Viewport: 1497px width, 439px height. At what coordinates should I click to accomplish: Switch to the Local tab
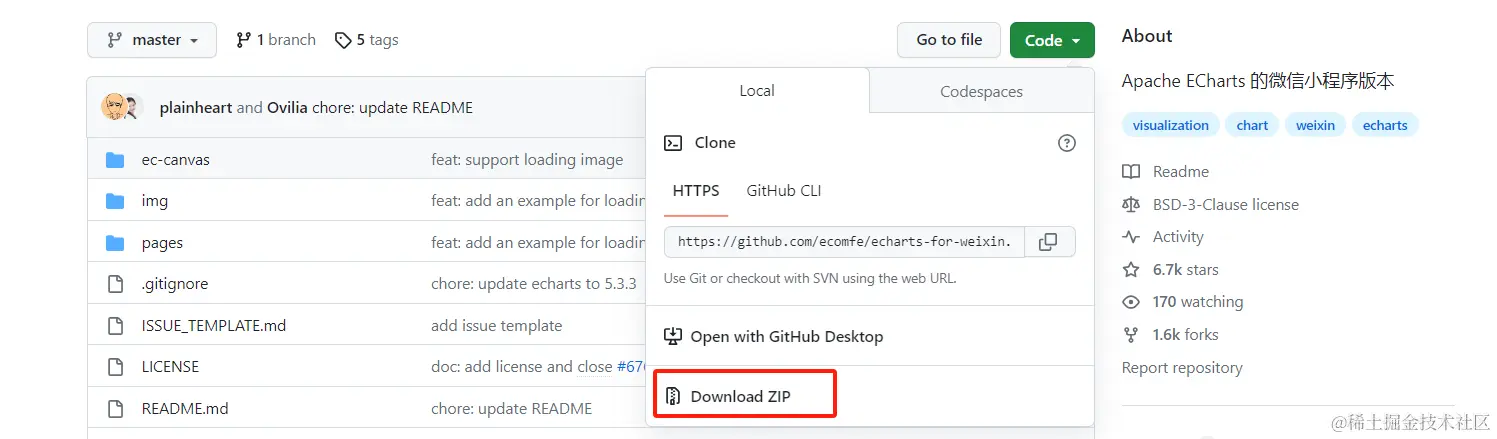(757, 90)
